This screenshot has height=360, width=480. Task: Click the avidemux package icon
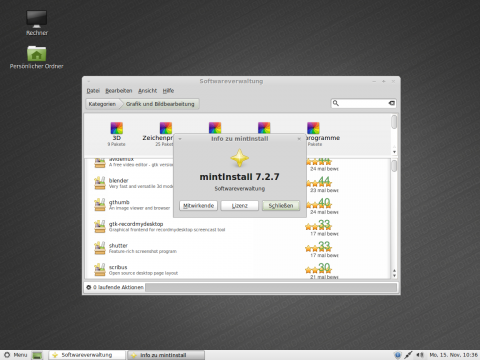[x=100, y=163]
